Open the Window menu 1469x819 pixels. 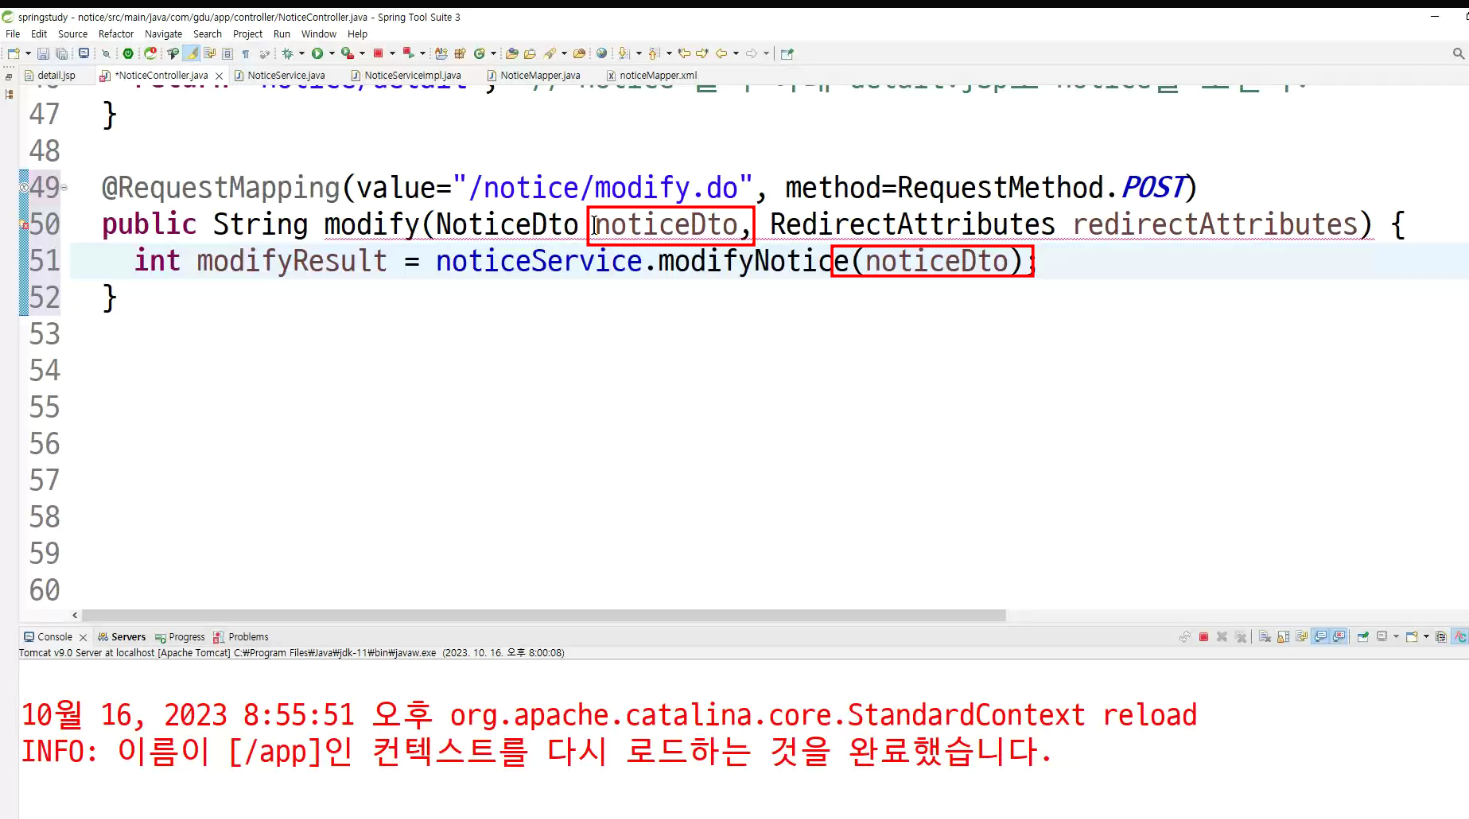point(319,34)
